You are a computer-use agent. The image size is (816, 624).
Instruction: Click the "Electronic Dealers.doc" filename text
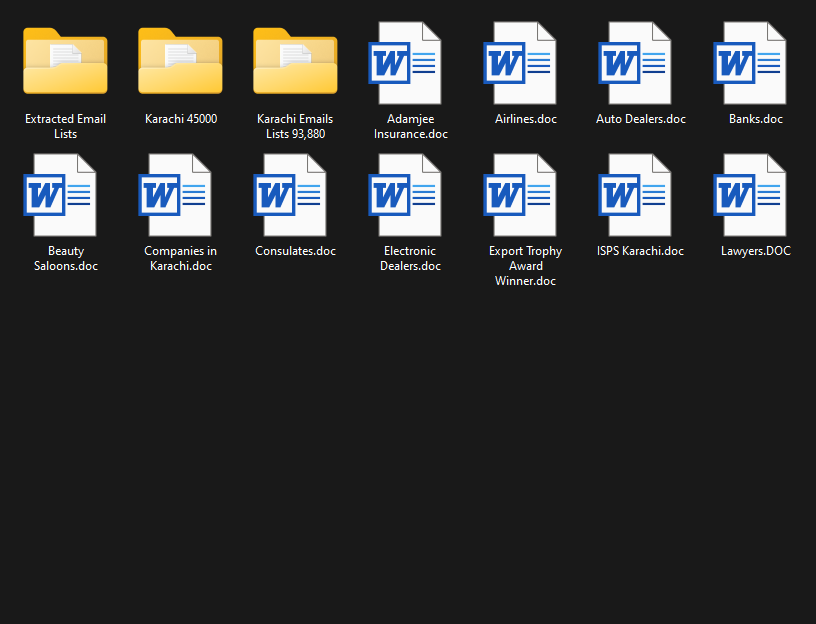coord(410,258)
